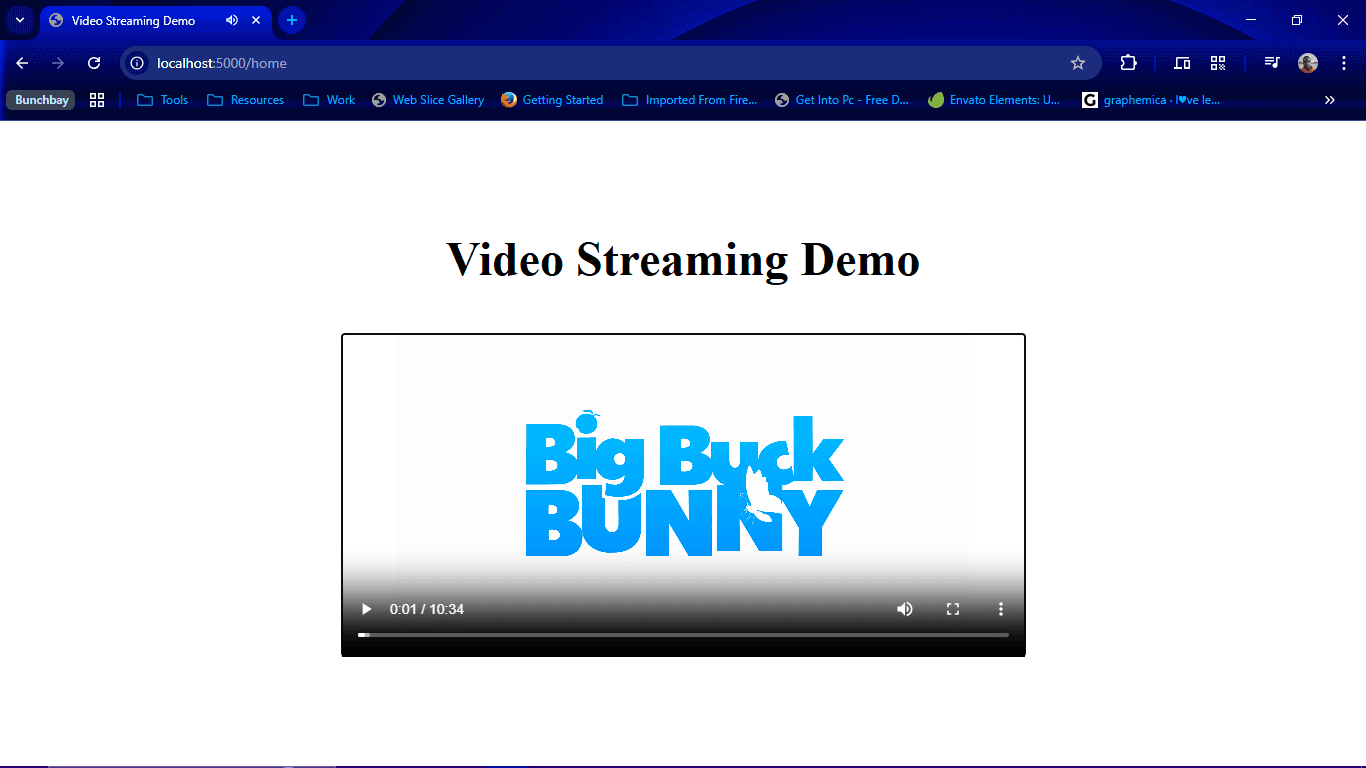
Task: Open video player more options menu
Action: pyautogui.click(x=1001, y=609)
